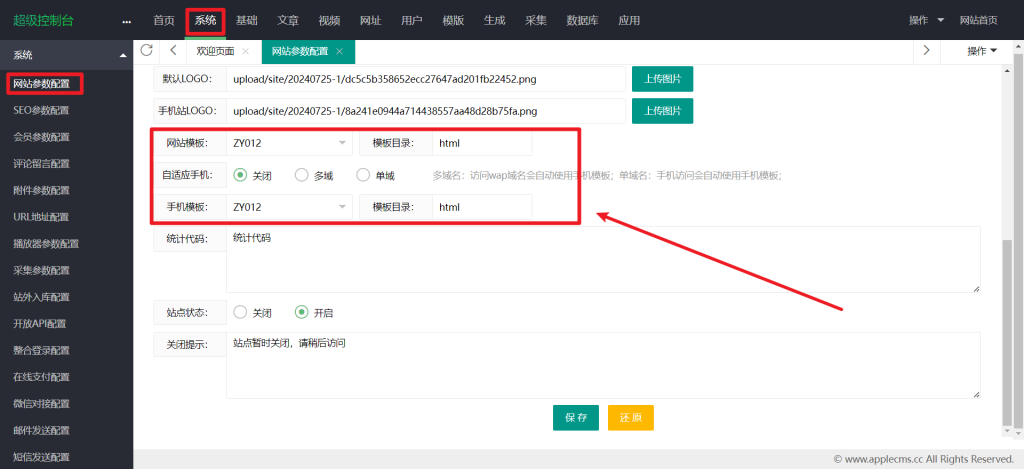This screenshot has height=469, width=1024.
Task: Close the 网站参数配置 tab
Action: tap(340, 51)
